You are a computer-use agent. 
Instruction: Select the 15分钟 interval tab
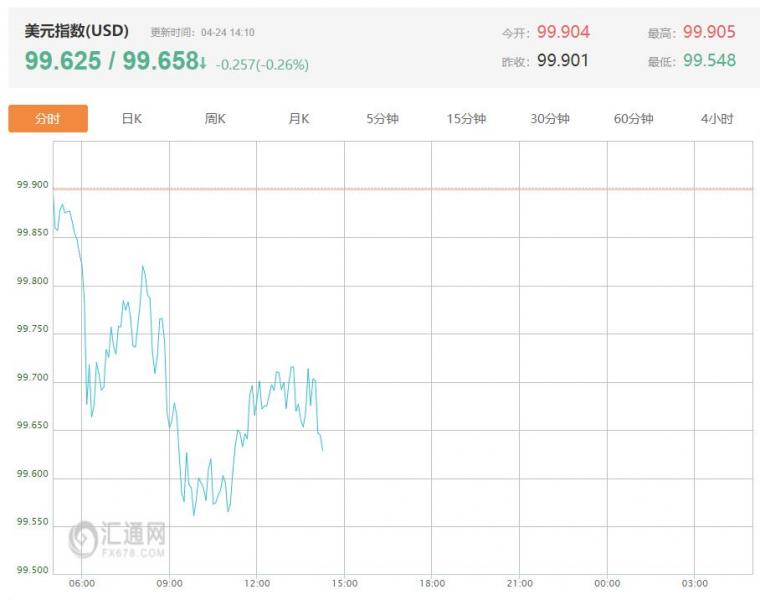click(x=466, y=119)
